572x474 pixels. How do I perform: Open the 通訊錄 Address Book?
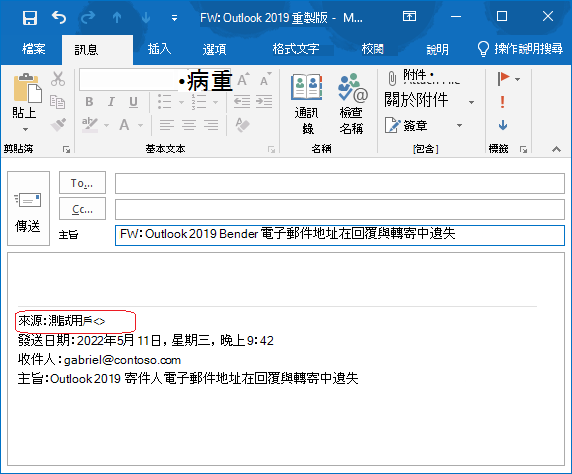pos(307,104)
